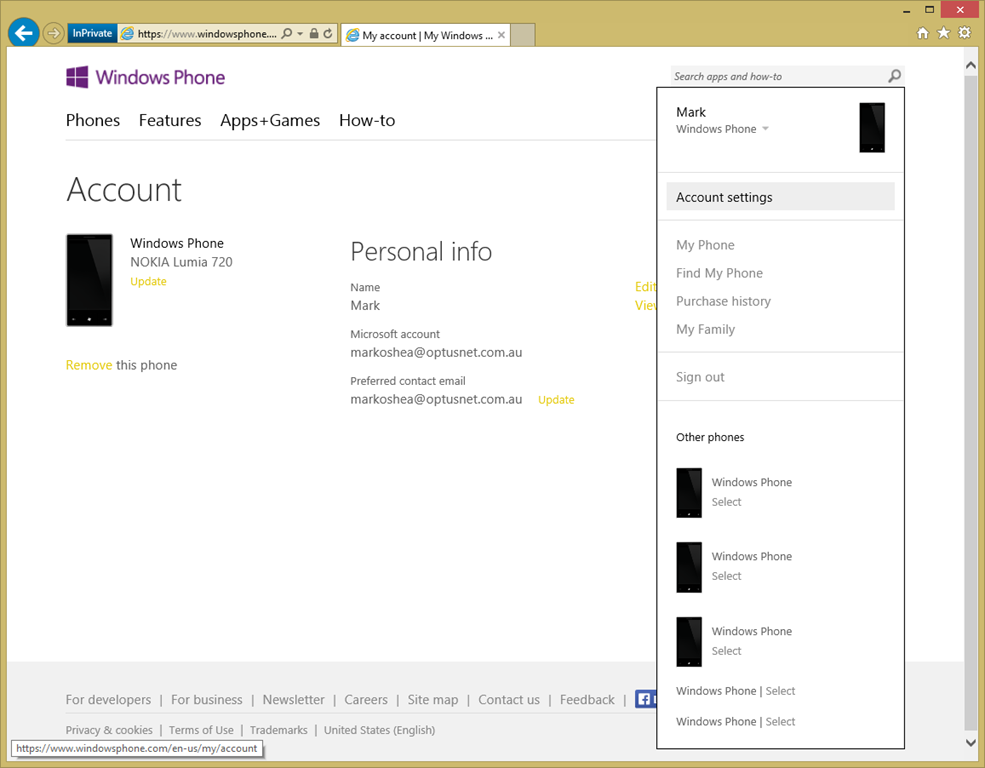Open favorites with the star icon
This screenshot has height=768, width=985.
tap(943, 33)
